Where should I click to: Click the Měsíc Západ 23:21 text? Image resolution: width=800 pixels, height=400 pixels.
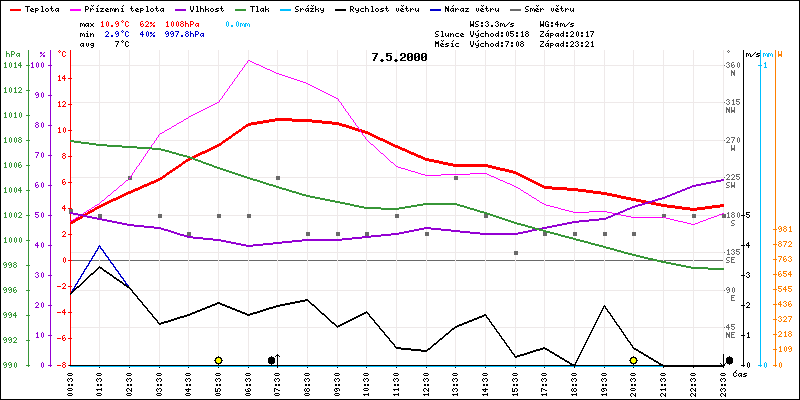tap(568, 44)
